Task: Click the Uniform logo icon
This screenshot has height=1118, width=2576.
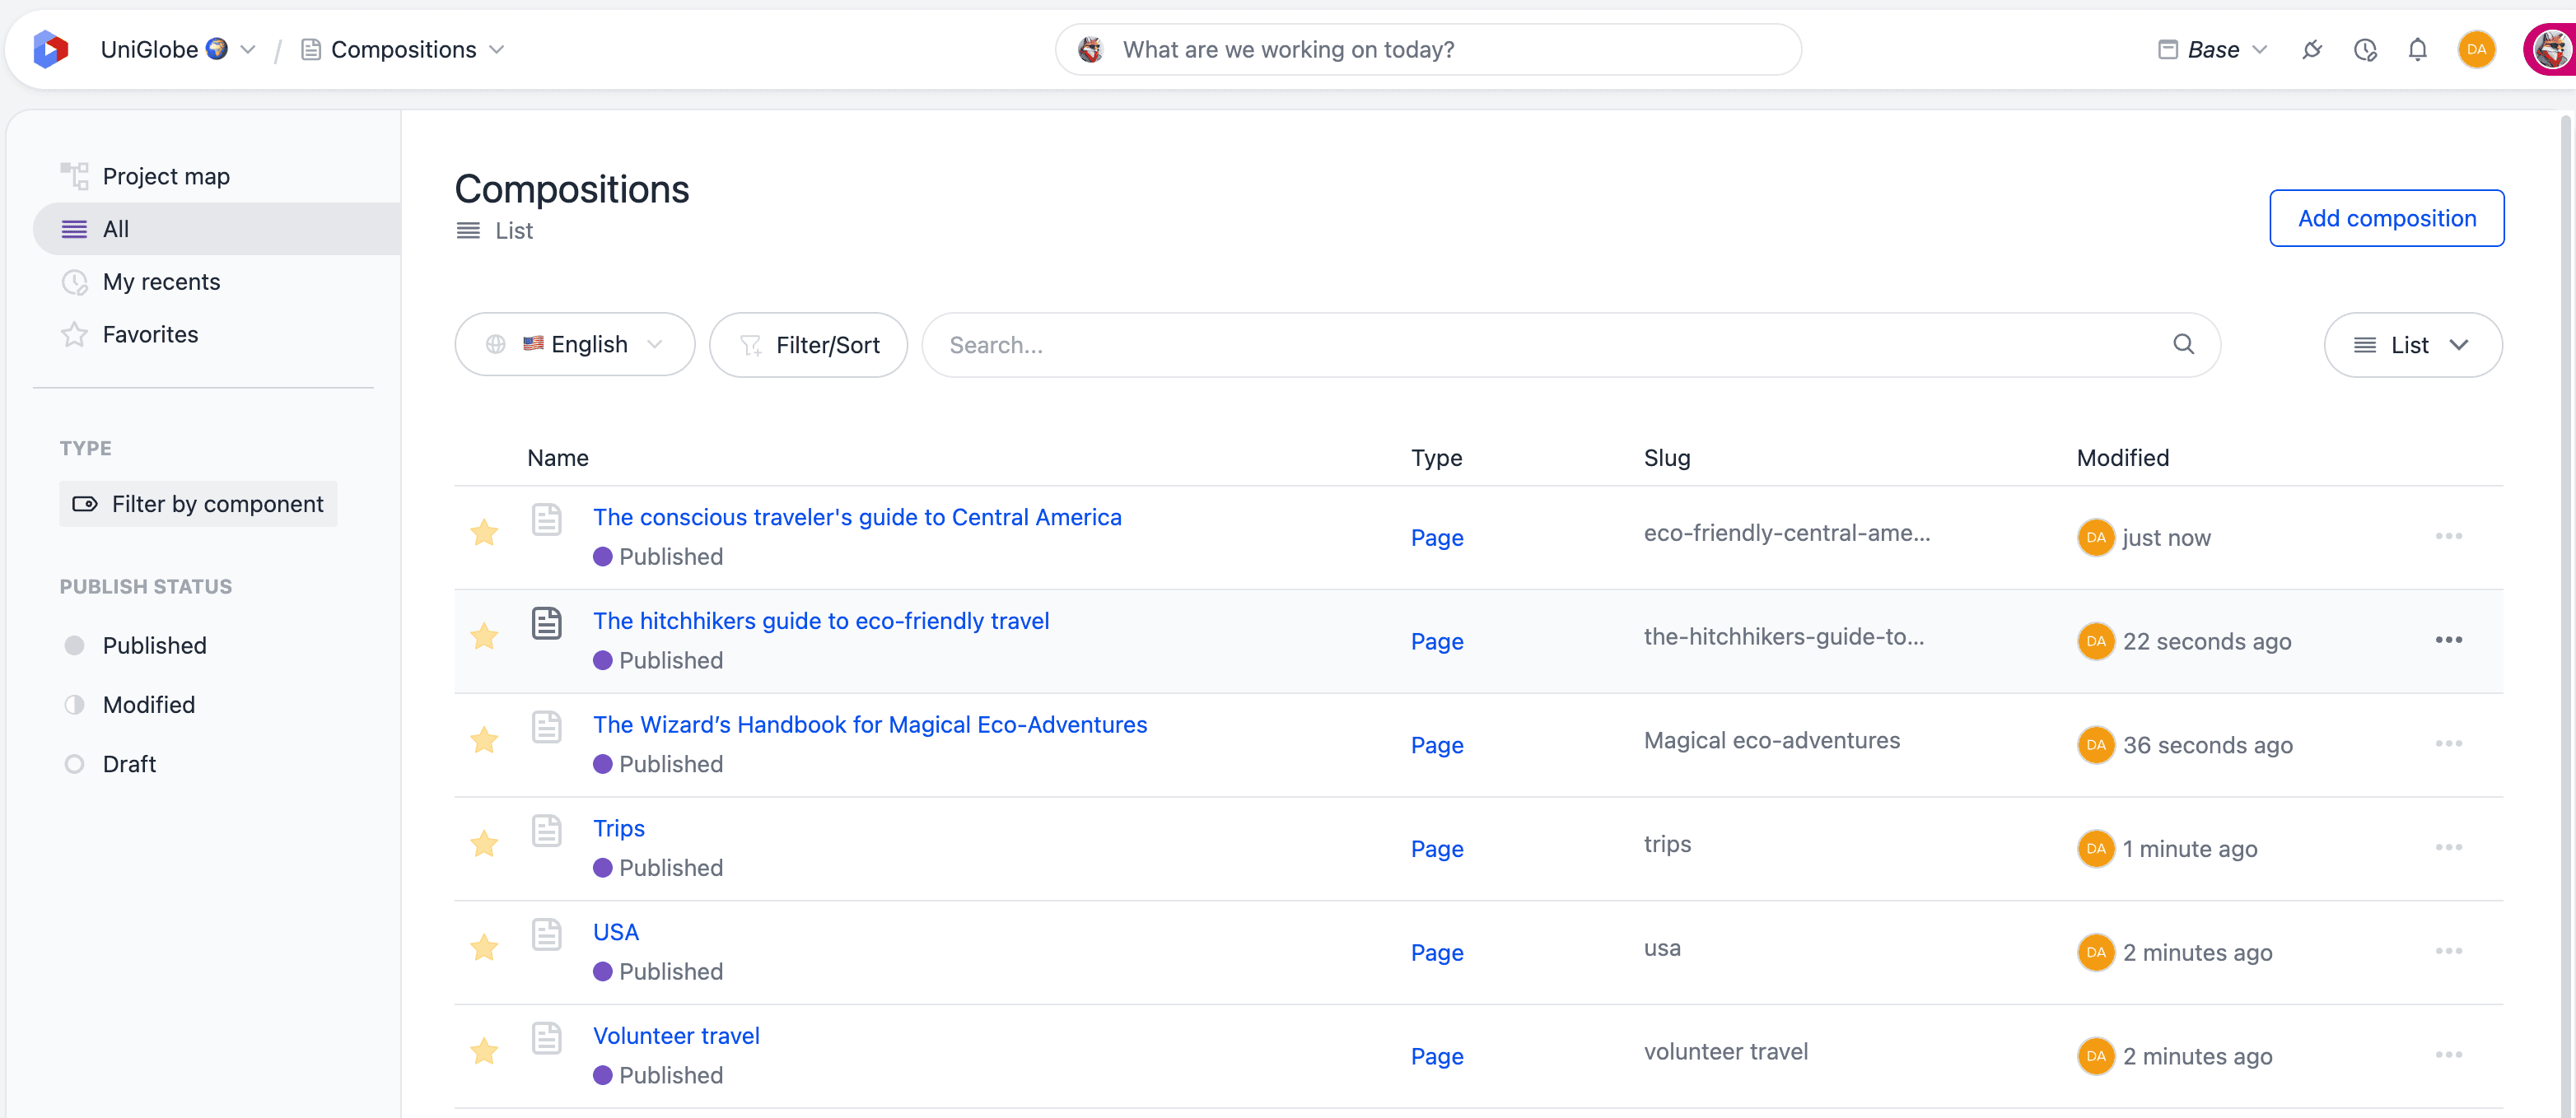Action: coord(50,49)
